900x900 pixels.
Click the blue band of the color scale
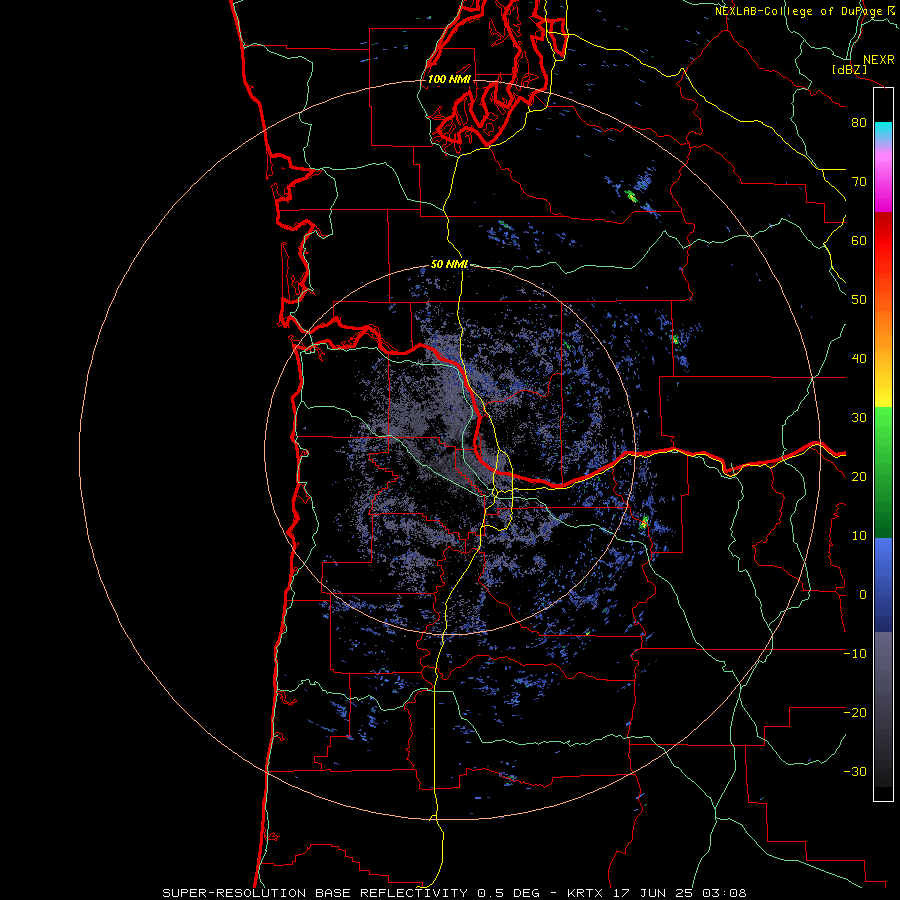(x=883, y=584)
